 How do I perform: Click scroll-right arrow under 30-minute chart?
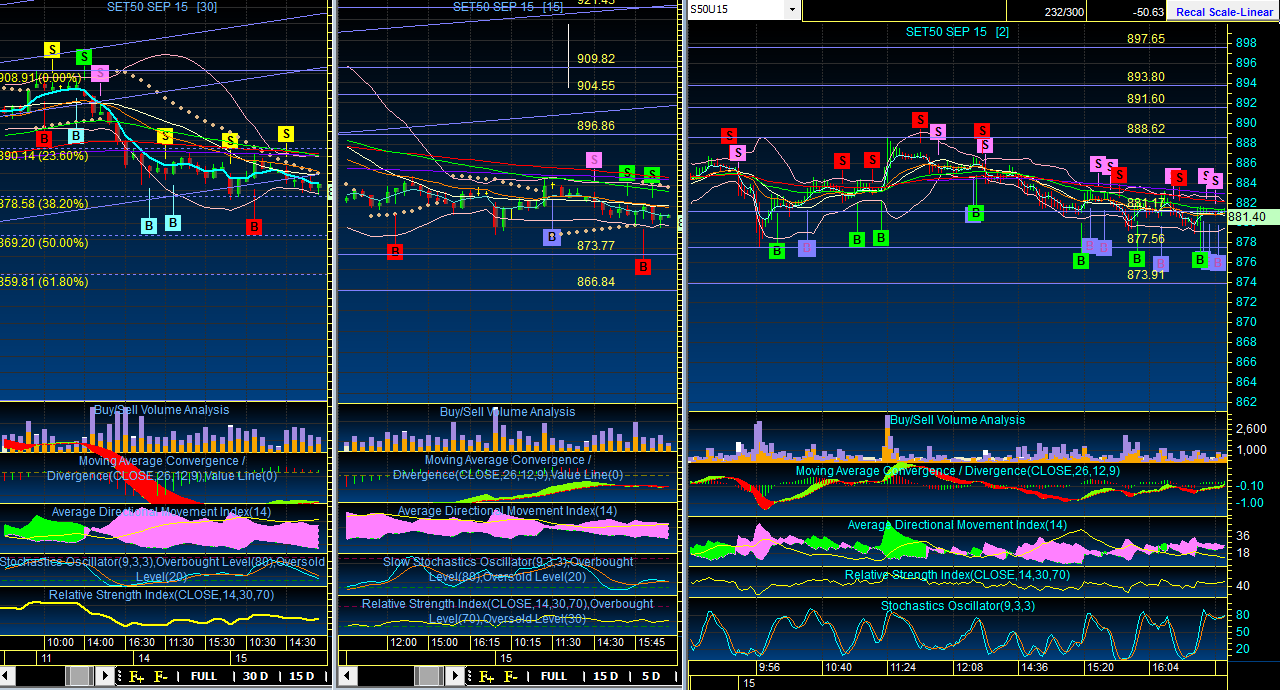coord(105,676)
